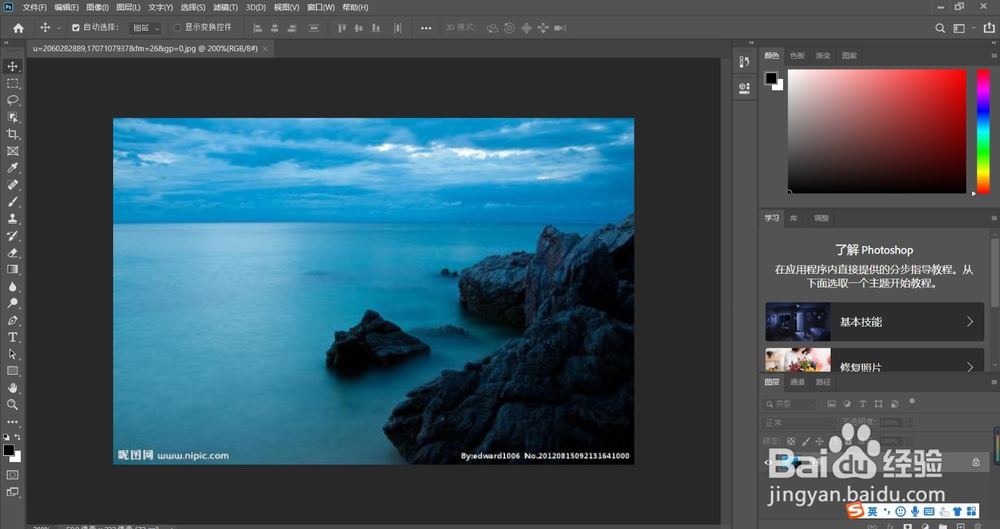Open the 图层 auto-select target dropdown

(x=146, y=28)
